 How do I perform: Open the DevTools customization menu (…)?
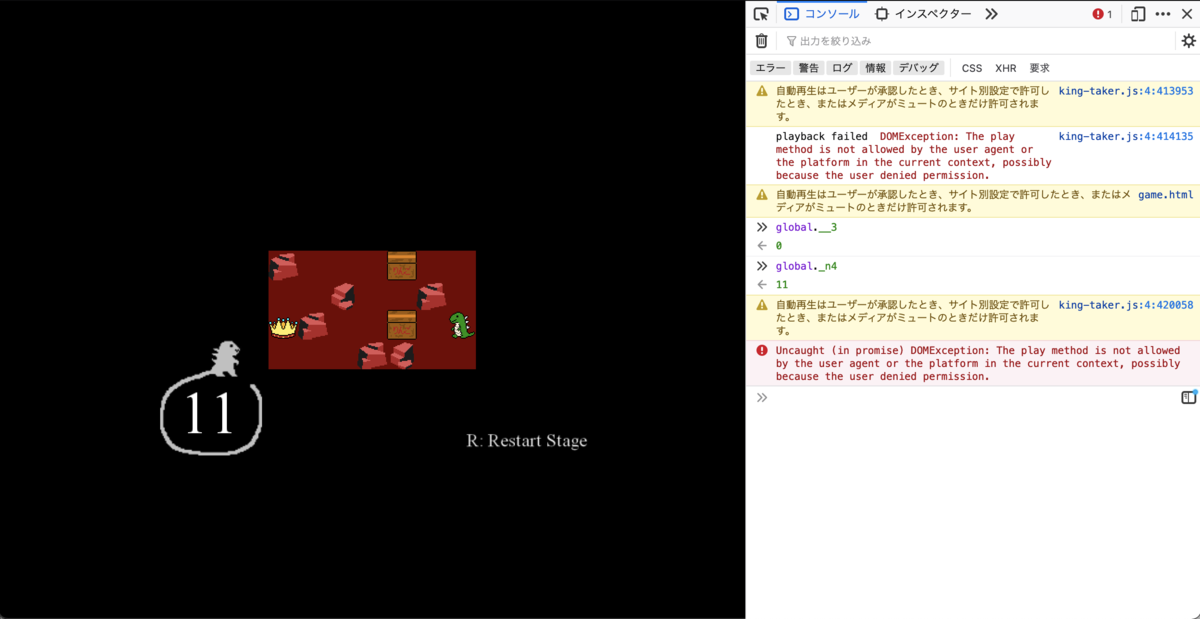coord(1163,14)
